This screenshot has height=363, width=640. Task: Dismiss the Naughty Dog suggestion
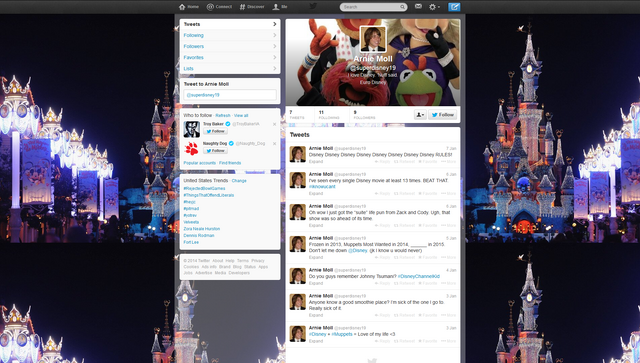[274, 144]
